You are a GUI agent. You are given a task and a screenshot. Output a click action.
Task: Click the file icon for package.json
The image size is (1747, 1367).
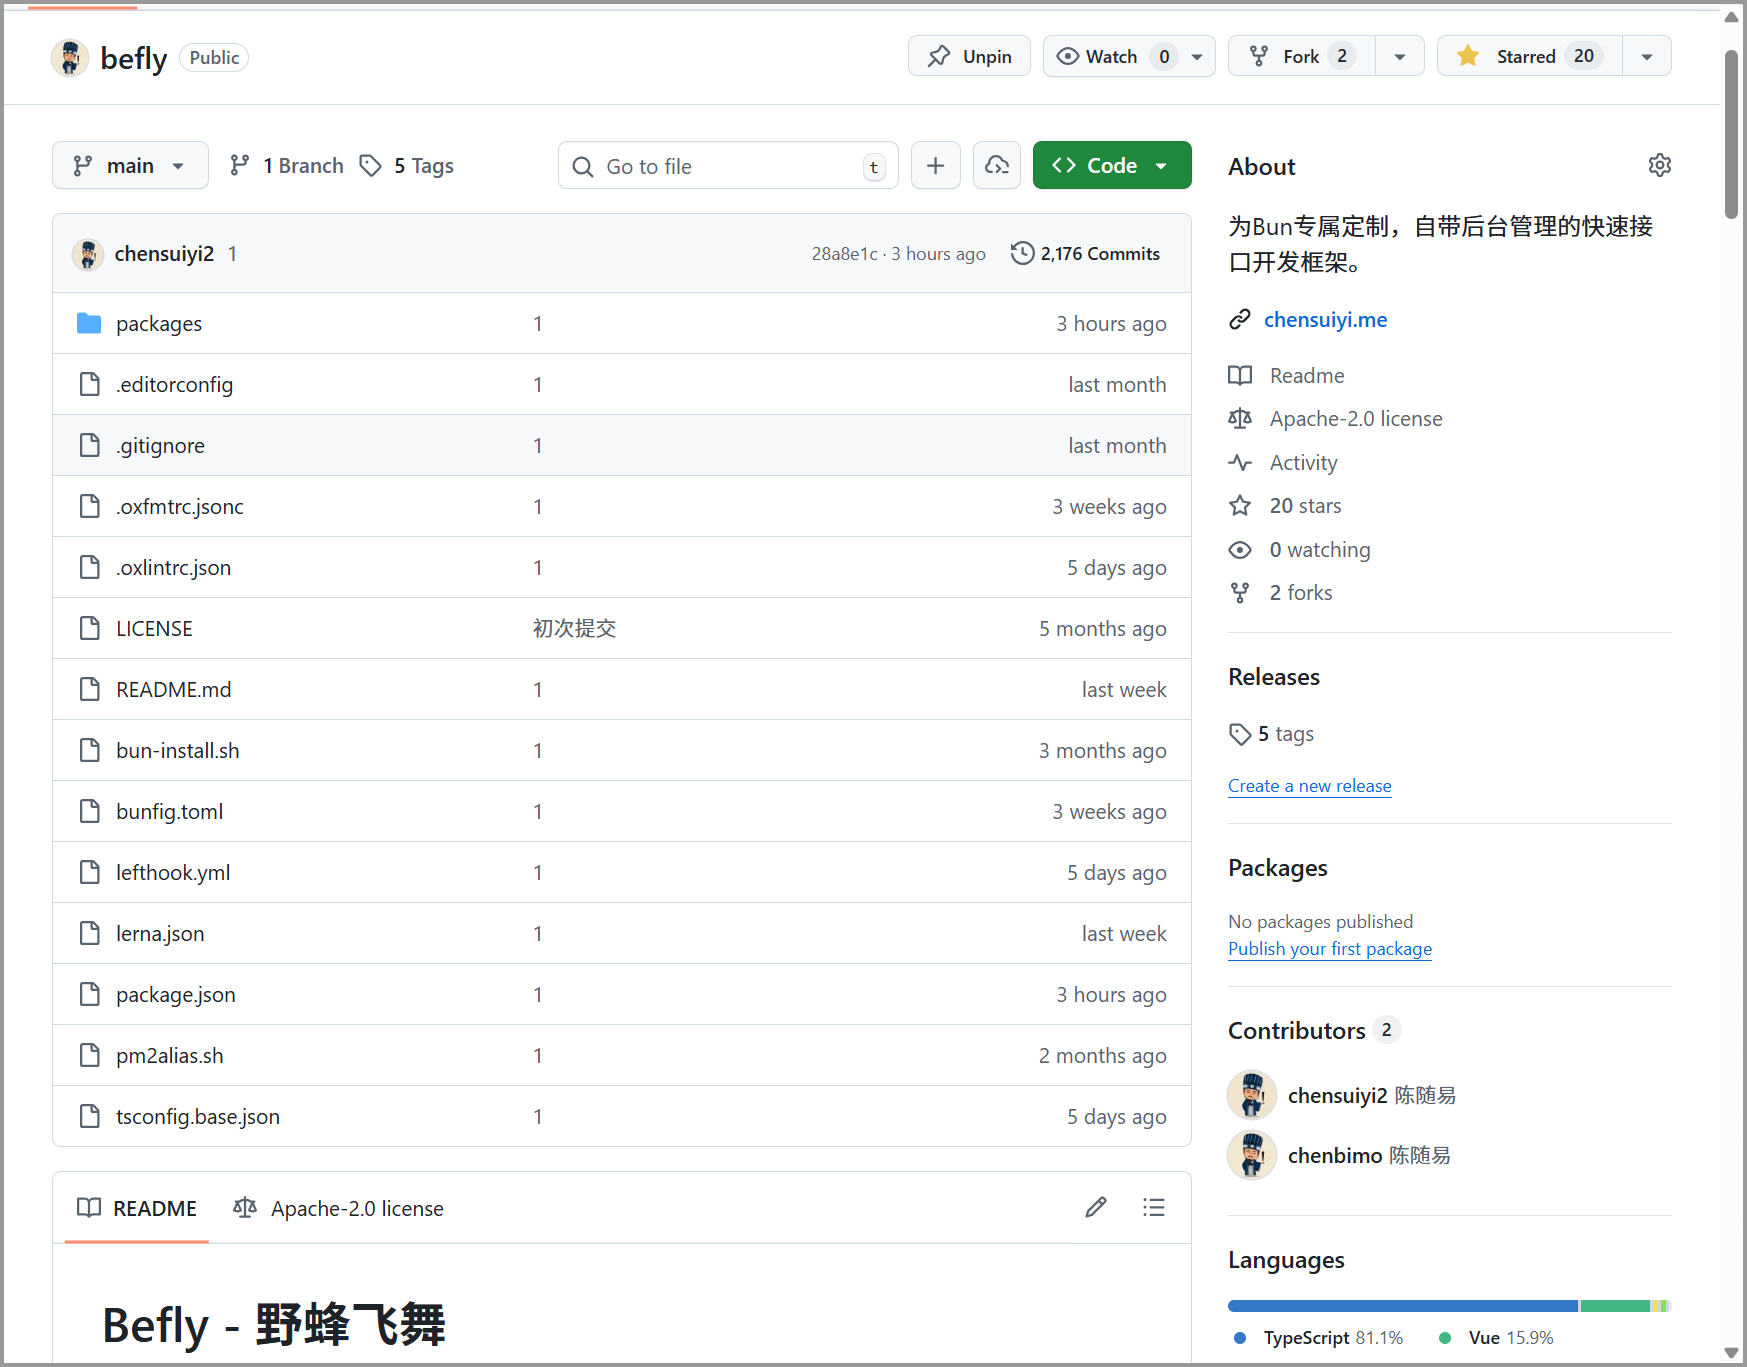coord(90,995)
